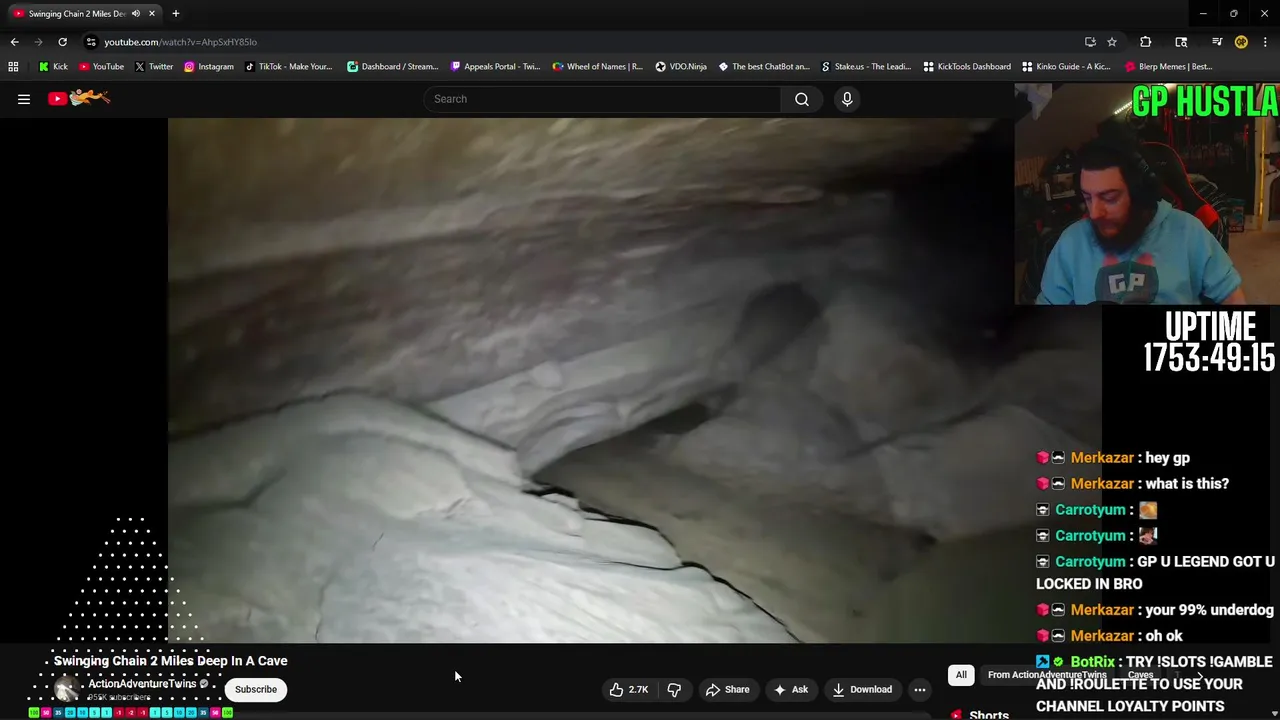Select the Caves filter chip
This screenshot has width=1280, height=720.
click(1141, 675)
